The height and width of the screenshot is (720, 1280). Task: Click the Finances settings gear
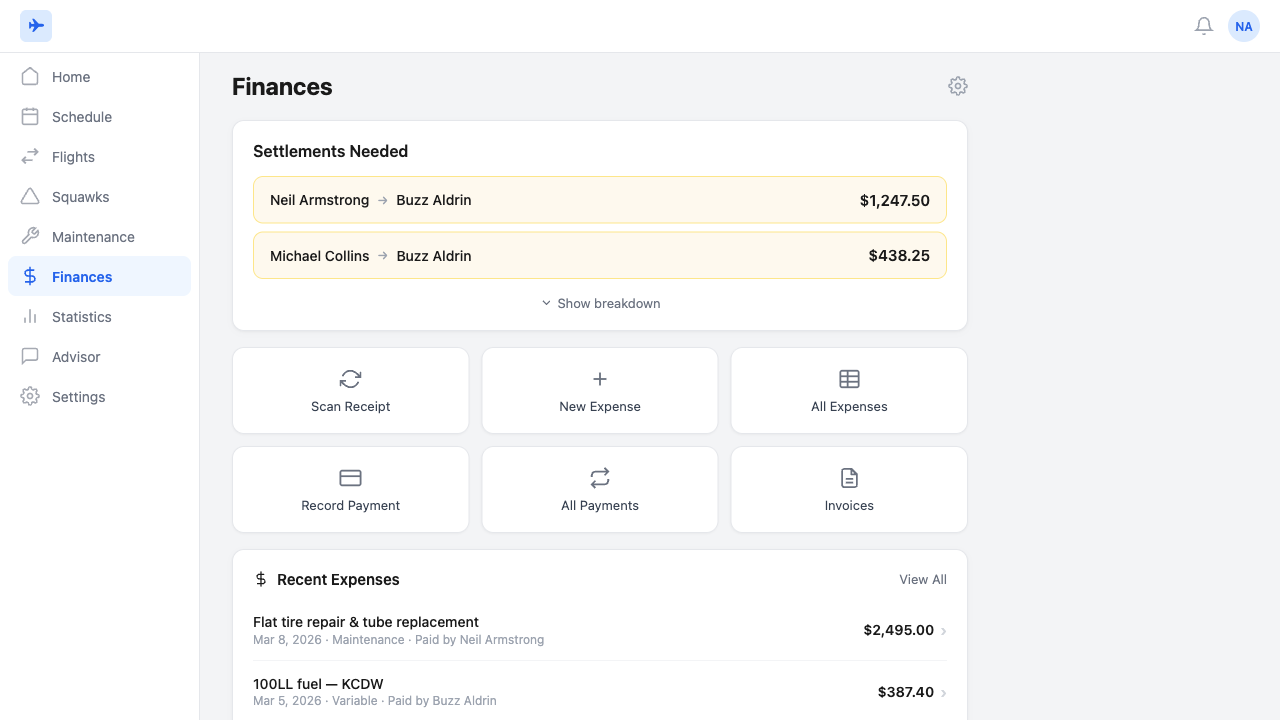coord(957,86)
